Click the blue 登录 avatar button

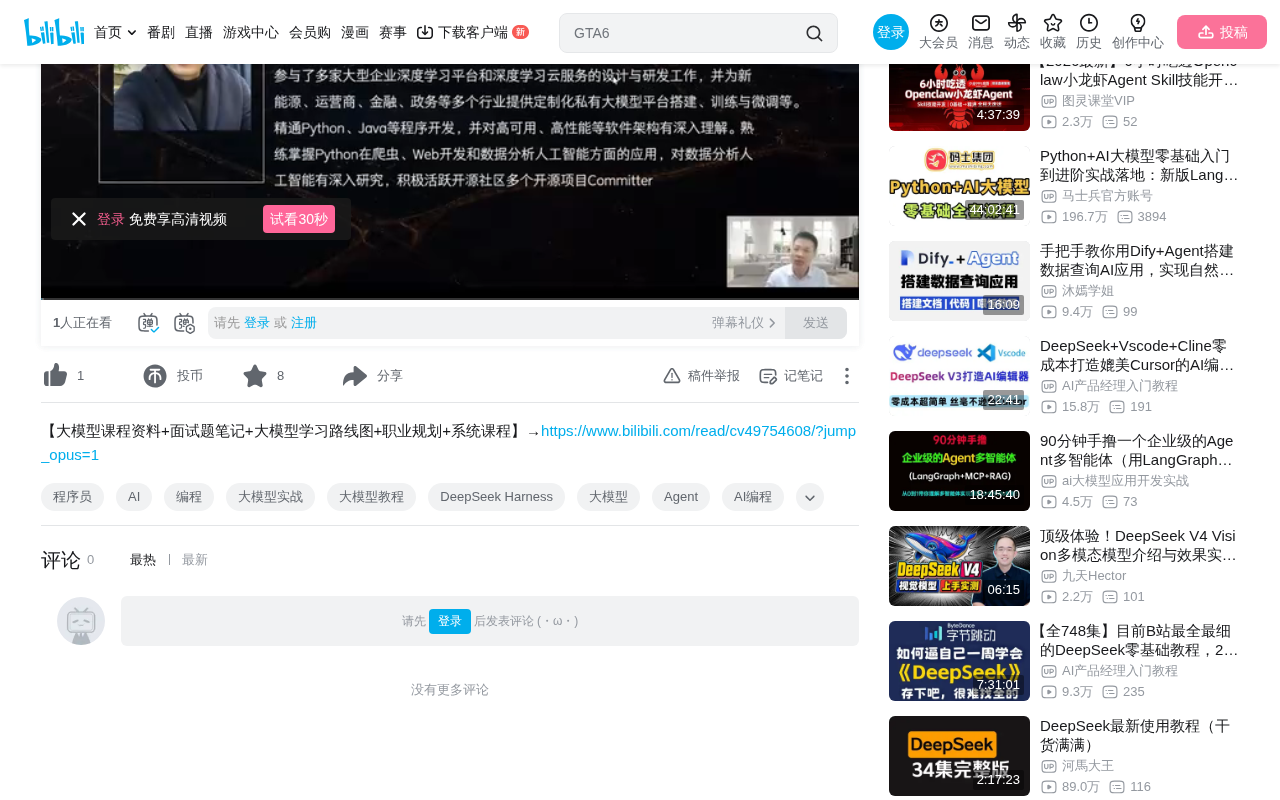[891, 32]
